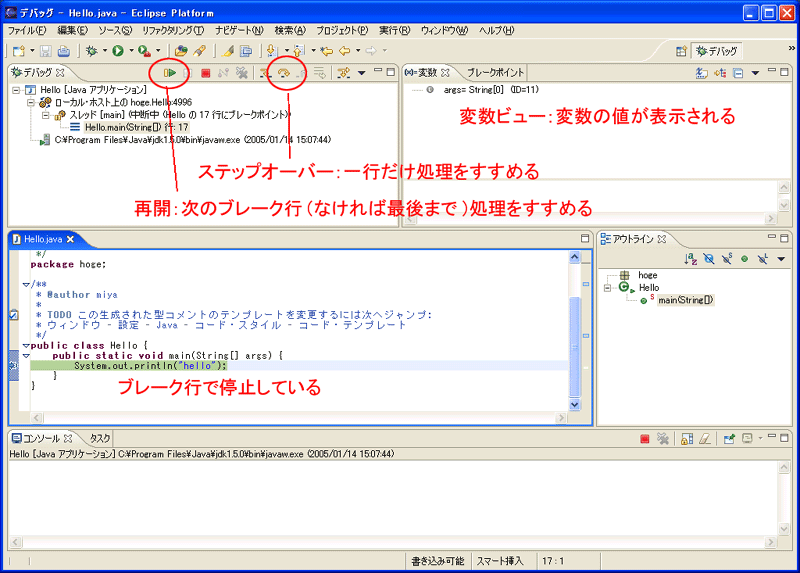Click the Previous Annotation up-arrow icon
Screen dimensions: 800x573
tap(299, 51)
